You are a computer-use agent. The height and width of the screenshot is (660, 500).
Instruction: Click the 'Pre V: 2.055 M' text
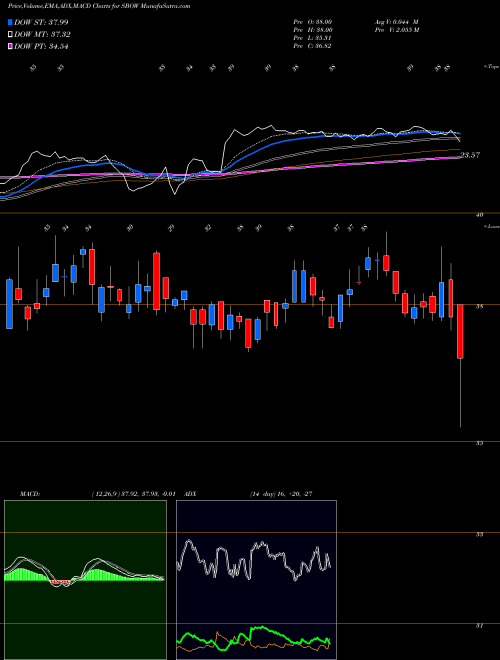(396, 30)
